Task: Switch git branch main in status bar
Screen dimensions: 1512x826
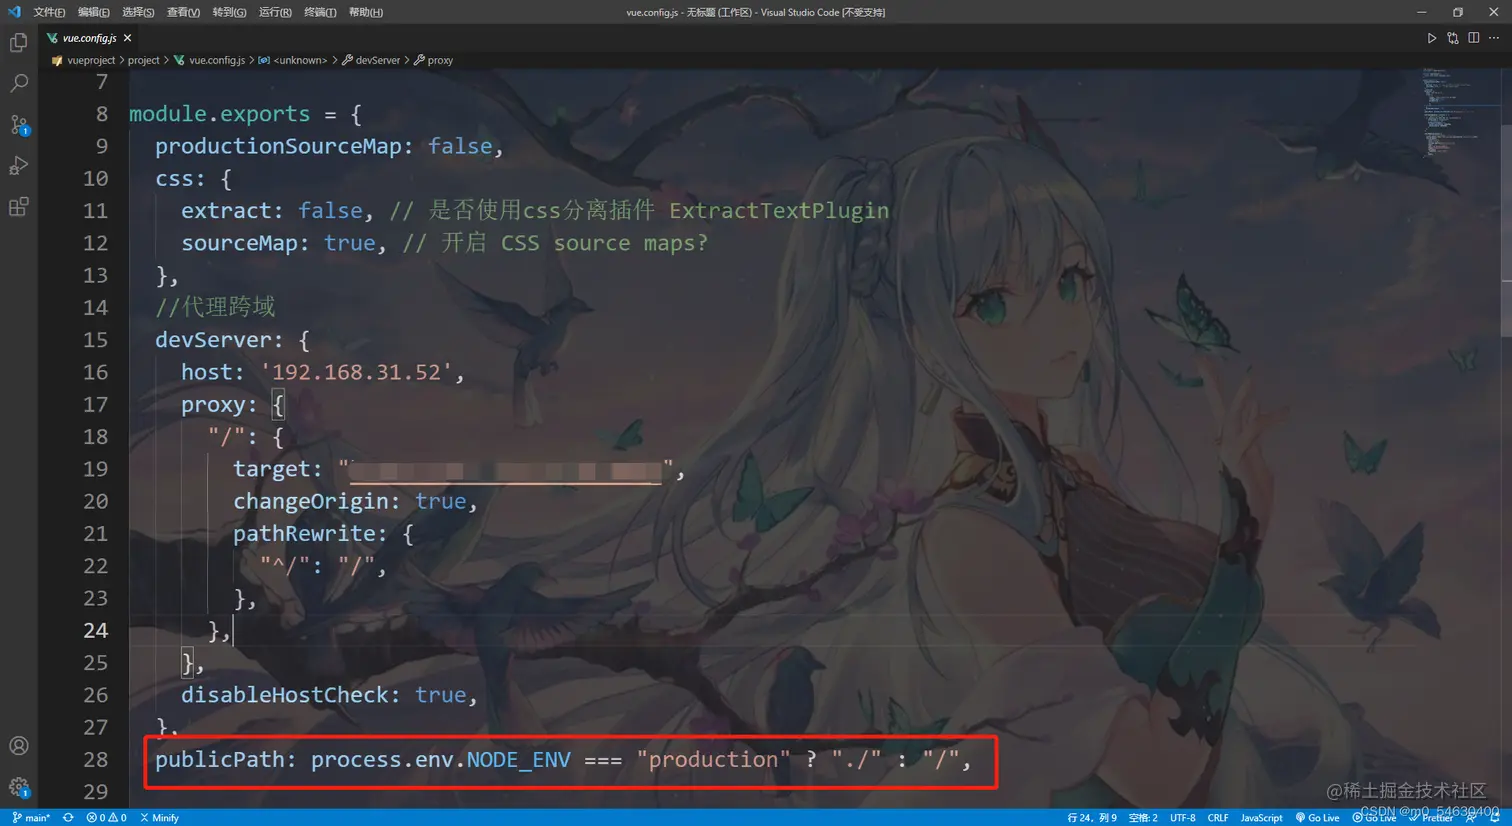Action: [31, 818]
